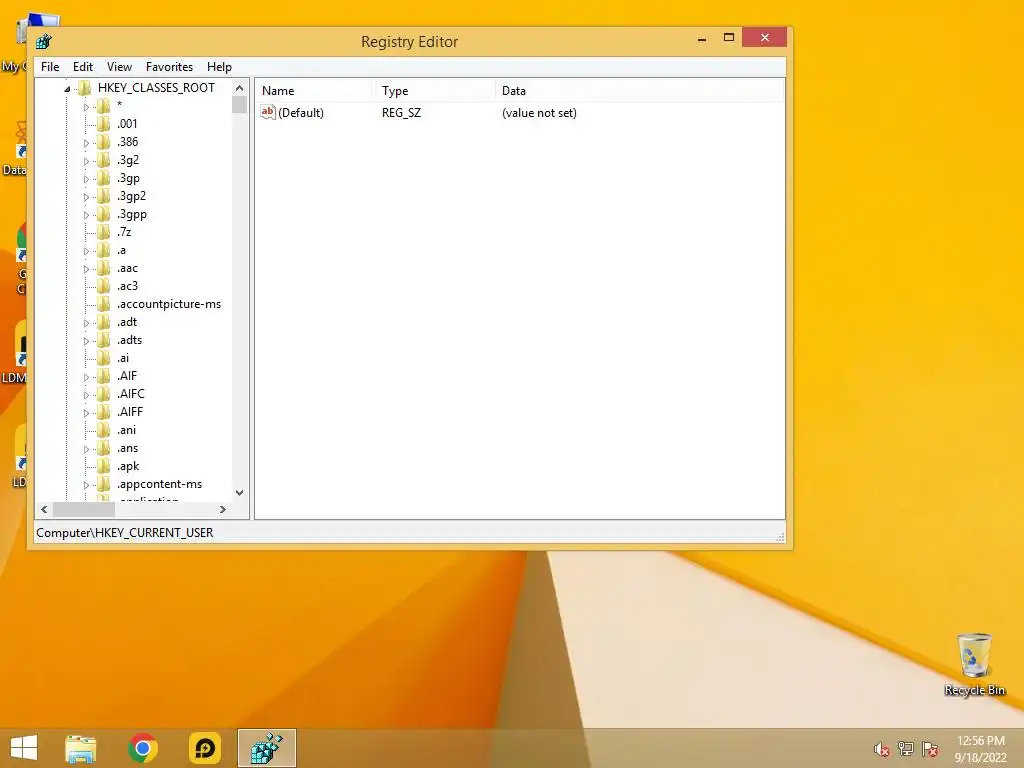Click the muted volume tray icon
1024x768 pixels.
click(x=881, y=749)
